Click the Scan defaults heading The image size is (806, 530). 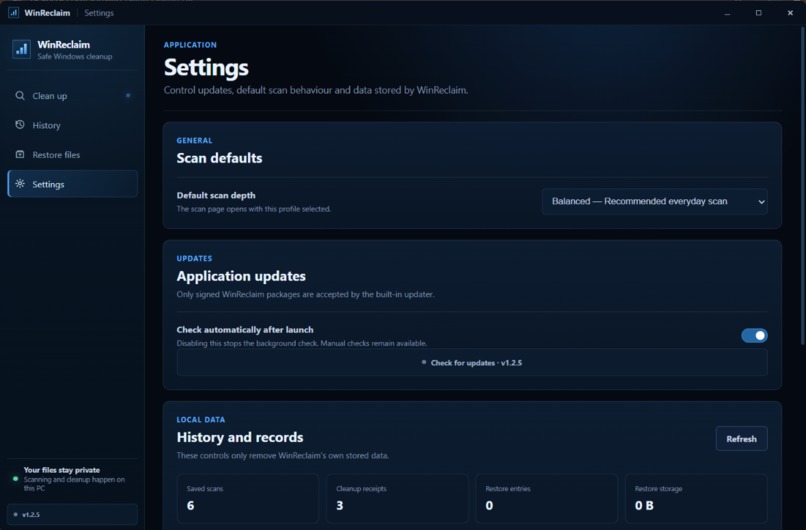219,158
